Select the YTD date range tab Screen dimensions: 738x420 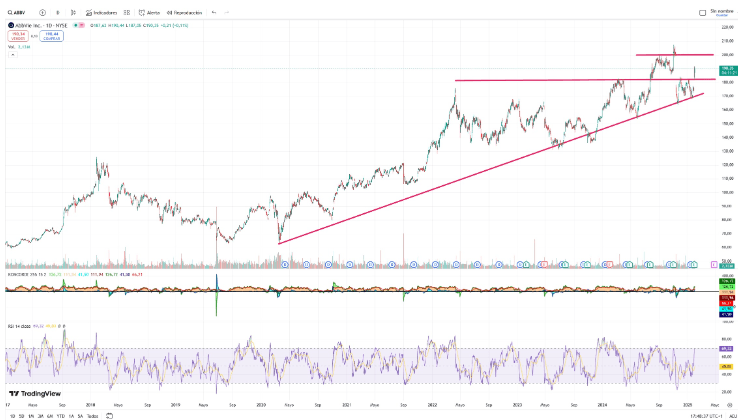60,414
